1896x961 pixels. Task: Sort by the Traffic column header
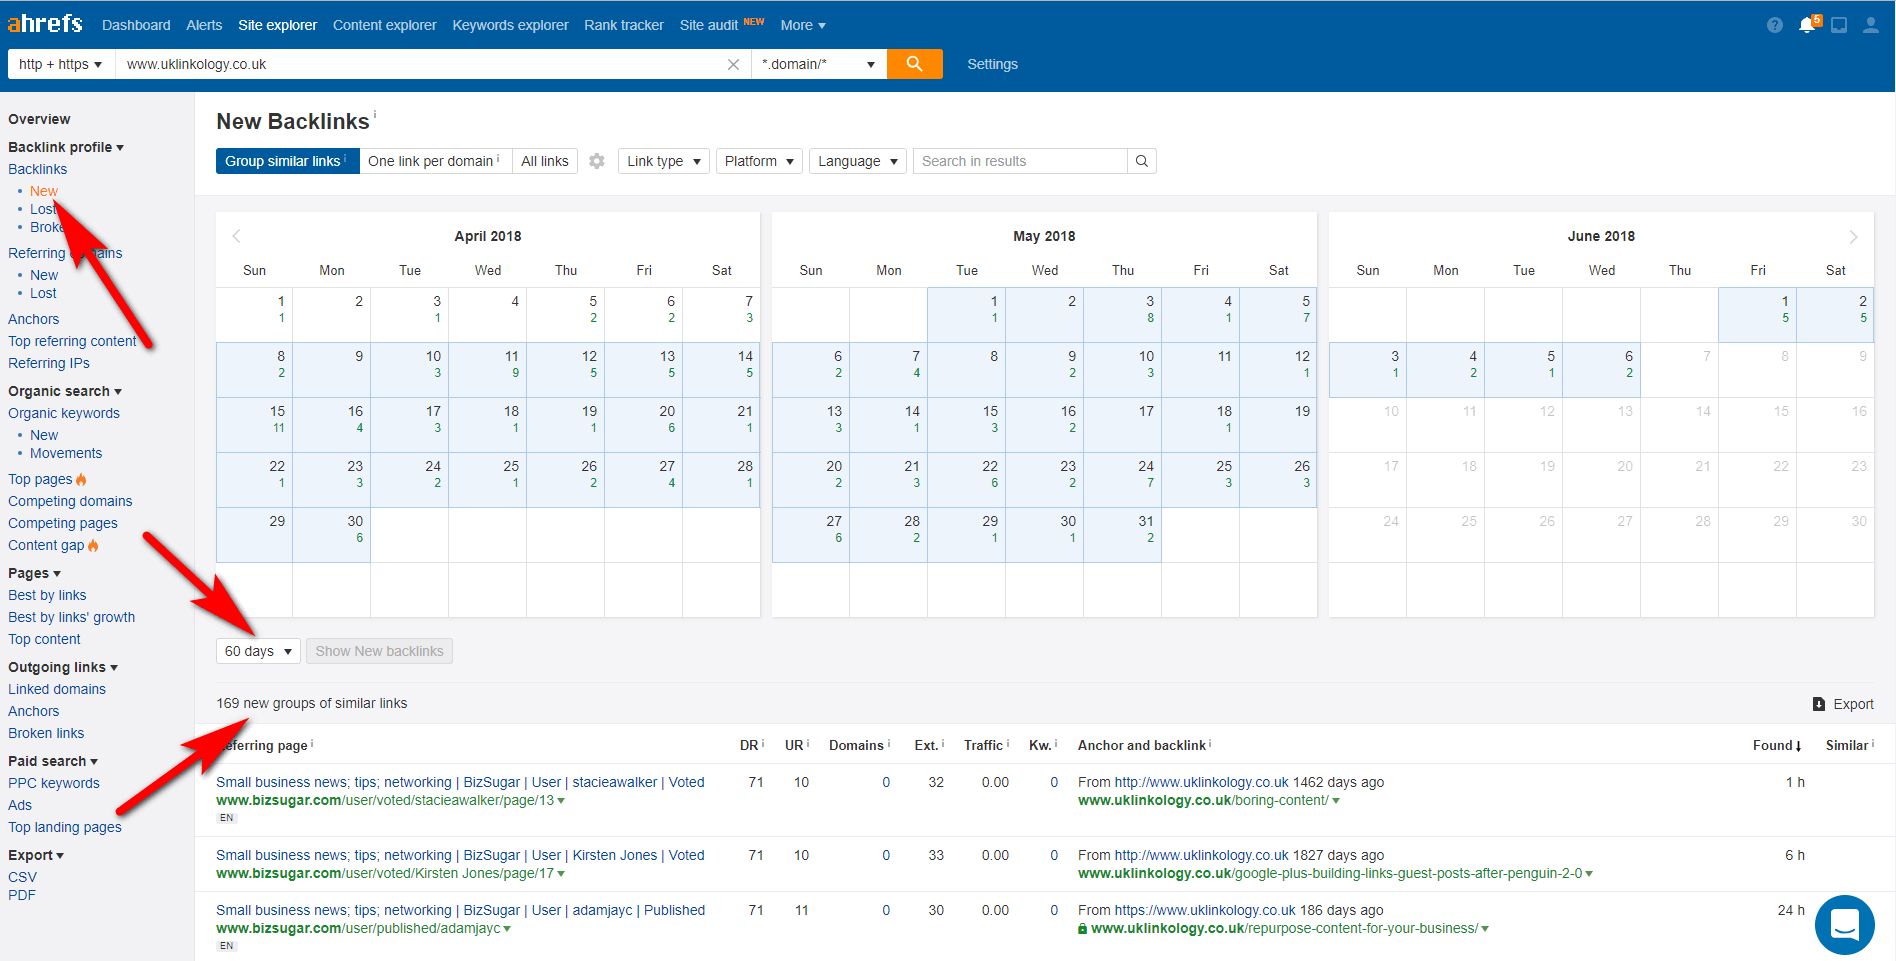(983, 745)
